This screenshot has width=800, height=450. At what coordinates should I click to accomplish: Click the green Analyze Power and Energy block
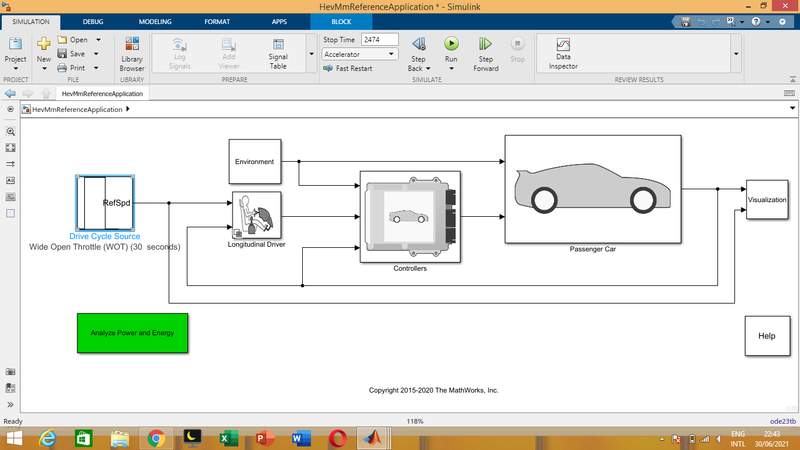pyautogui.click(x=132, y=332)
